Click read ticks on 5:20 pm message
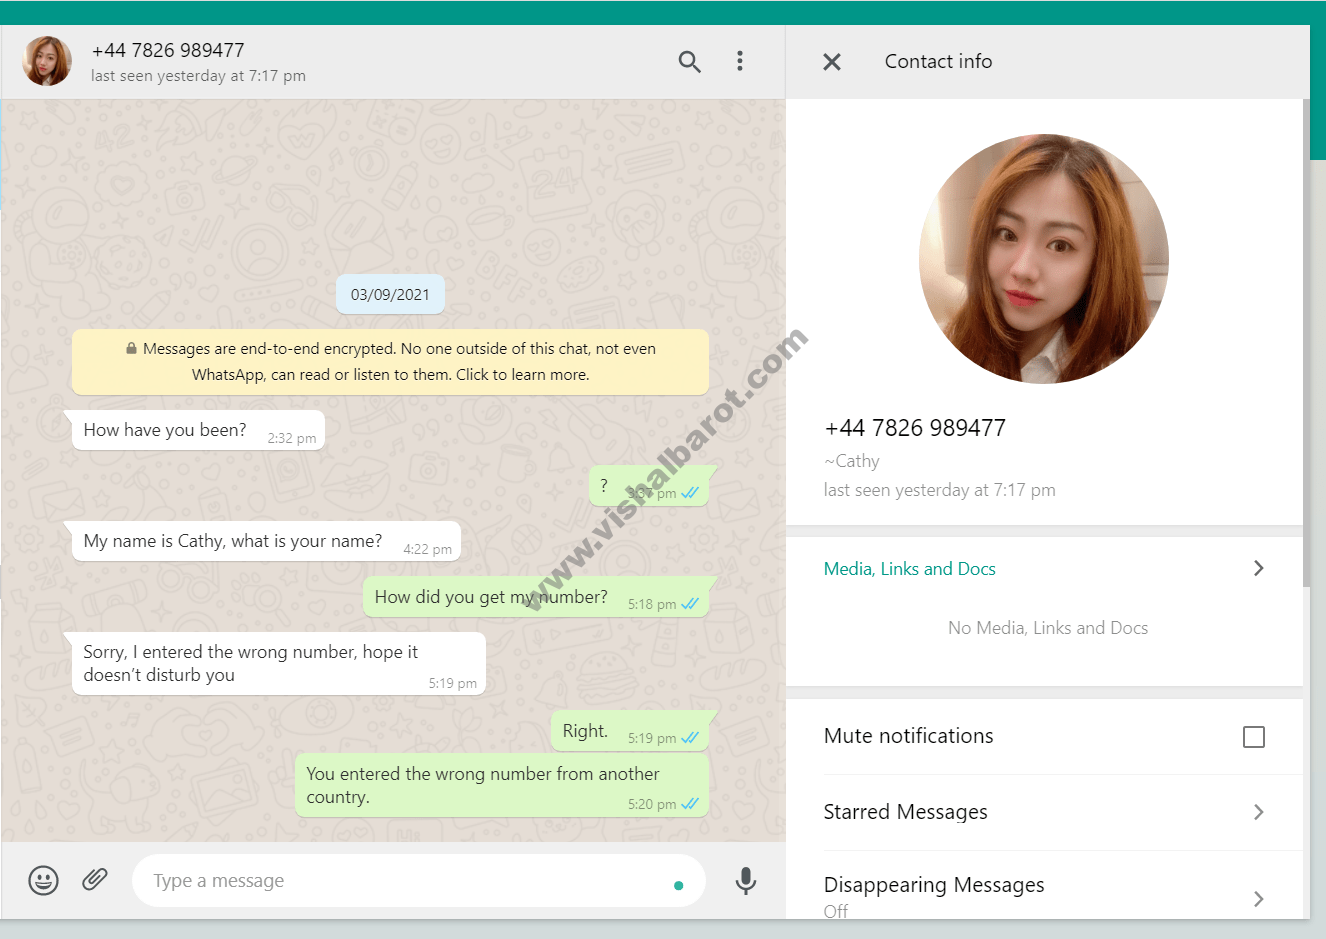This screenshot has width=1326, height=939. (x=690, y=804)
